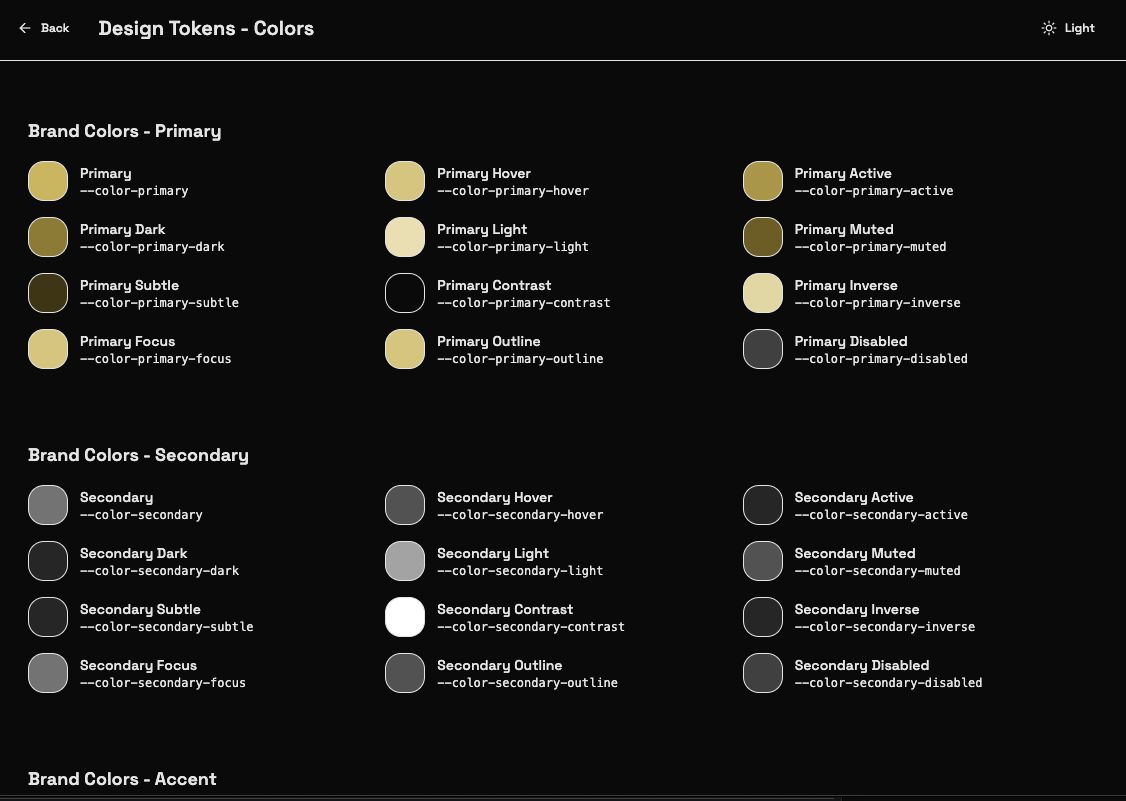1126x801 pixels.
Task: Click the Back navigation label
Action: click(x=54, y=28)
